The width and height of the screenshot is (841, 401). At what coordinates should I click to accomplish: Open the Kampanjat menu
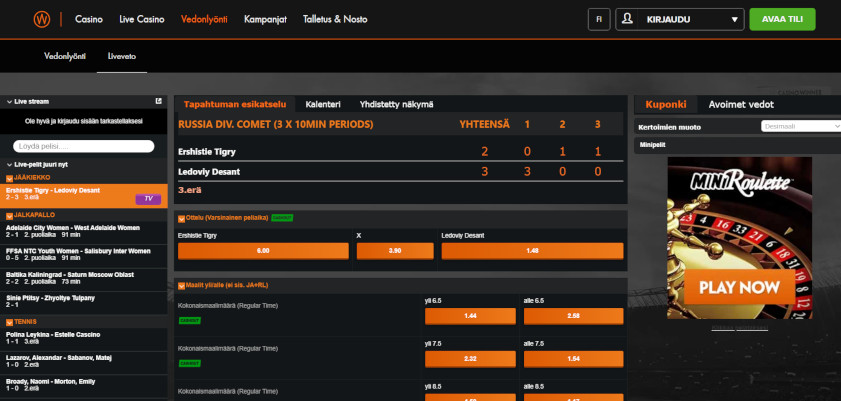pyautogui.click(x=265, y=19)
